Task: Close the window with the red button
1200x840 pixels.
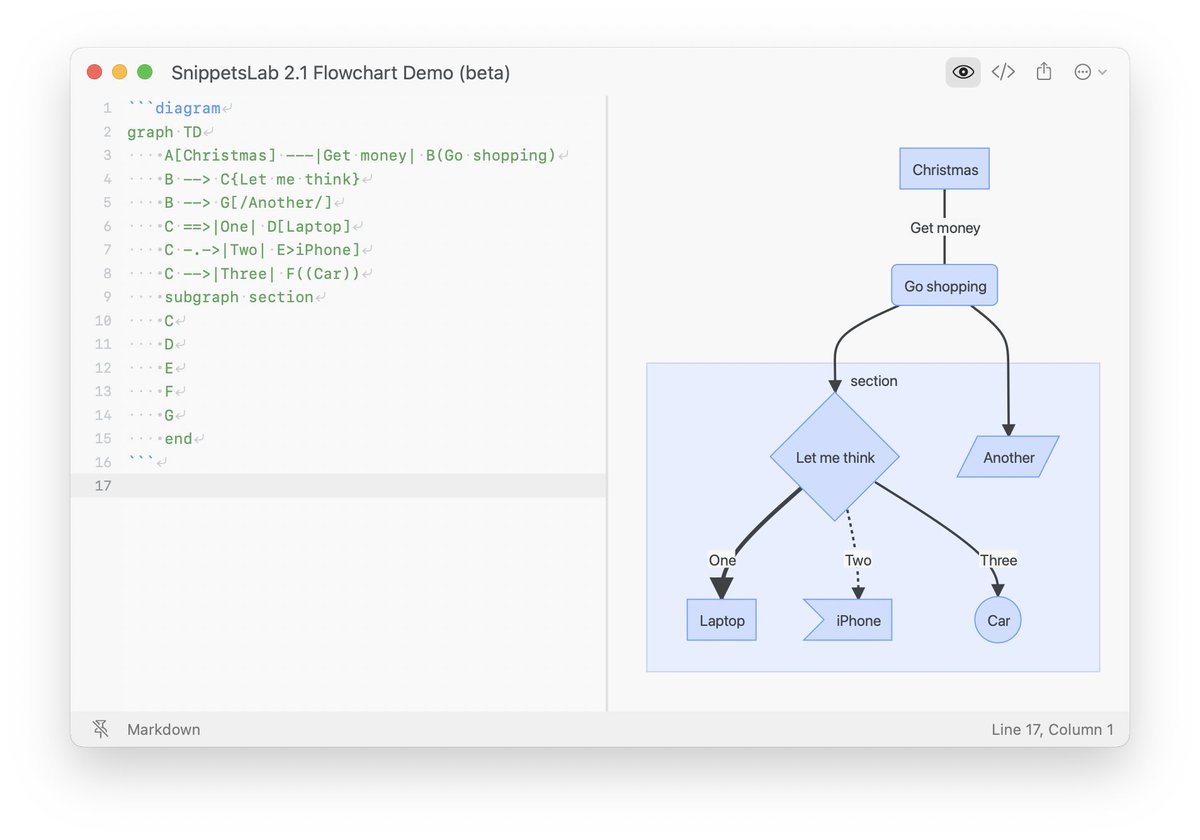Action: tap(95, 72)
